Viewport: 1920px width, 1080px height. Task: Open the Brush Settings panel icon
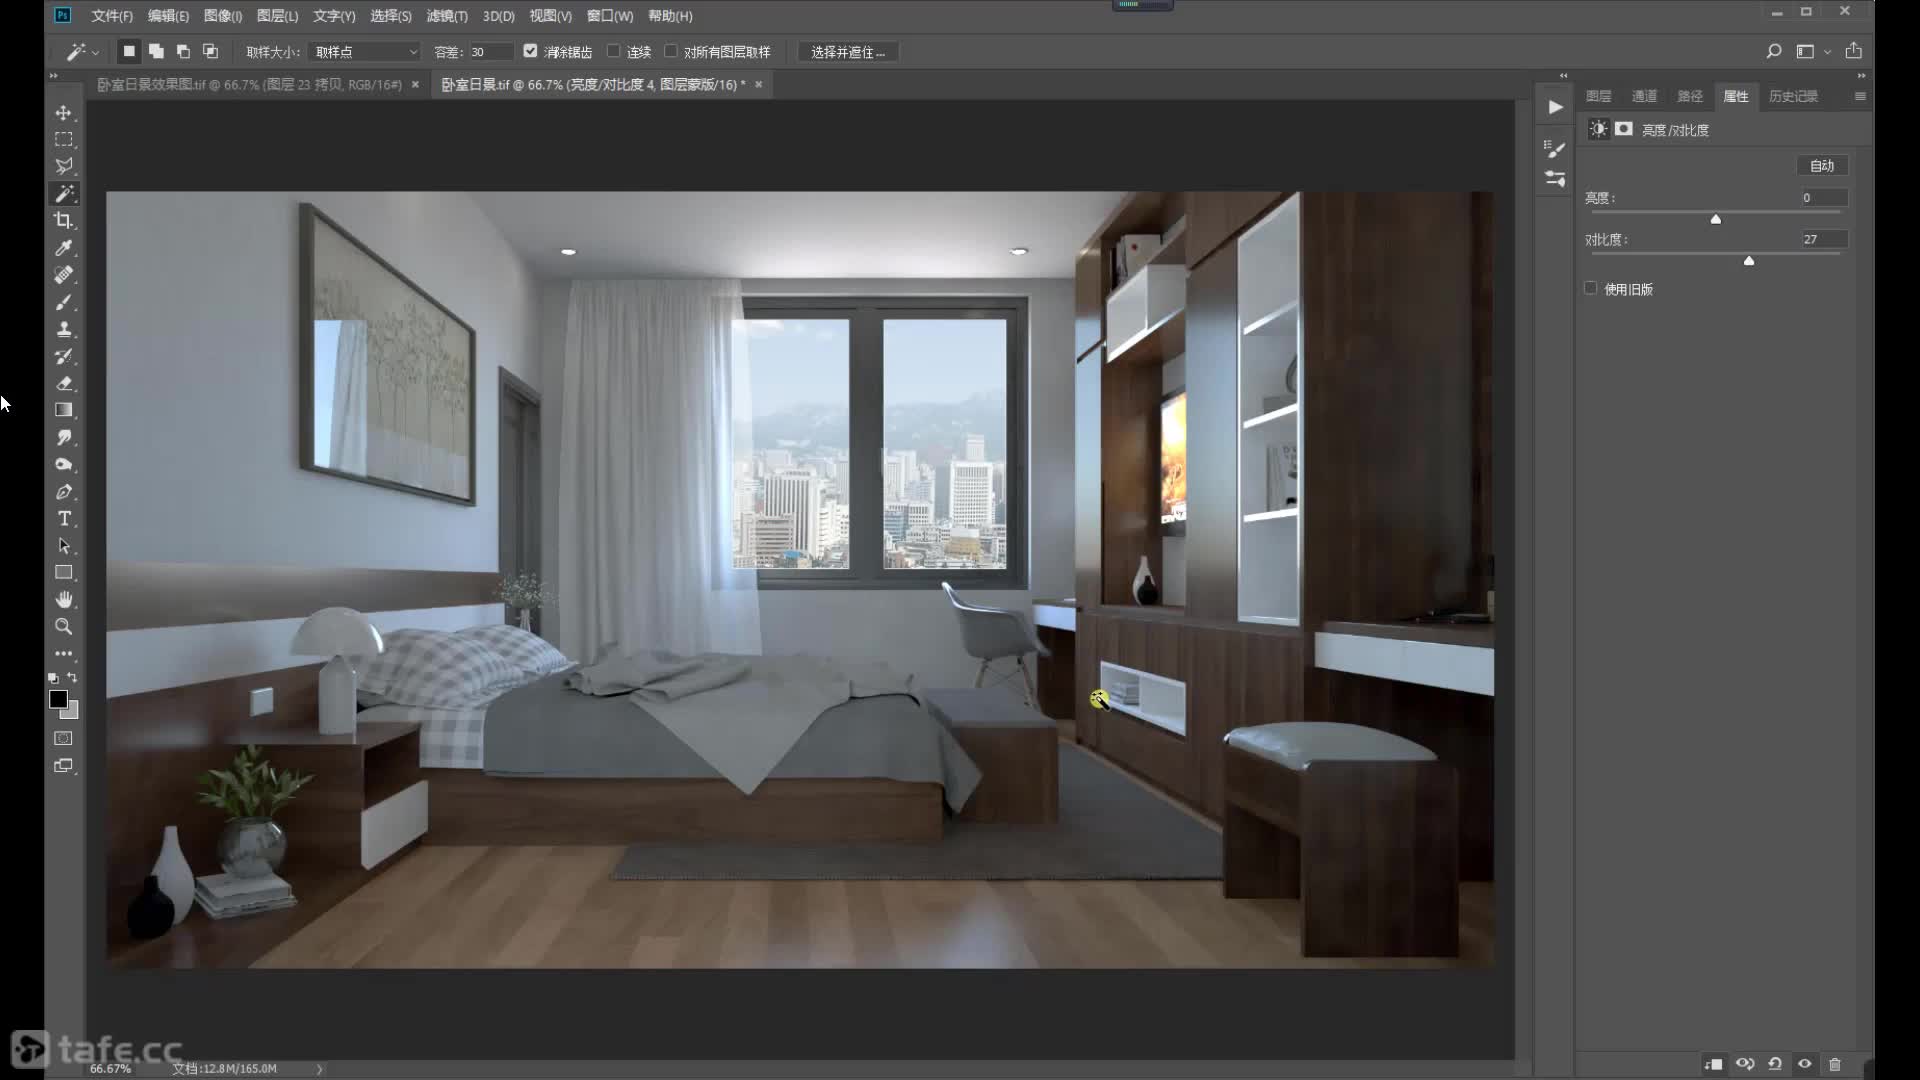pyautogui.click(x=1555, y=149)
